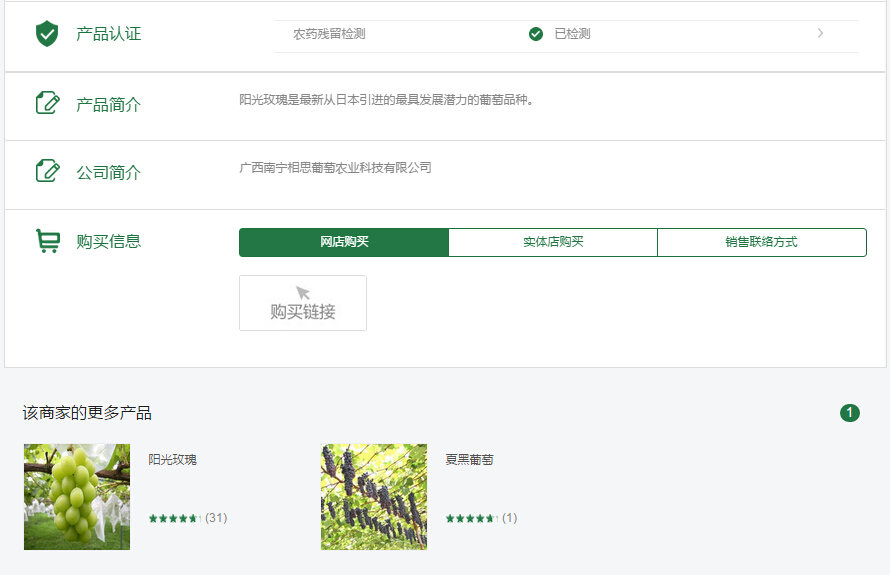The width and height of the screenshot is (890, 575).
Task: Open the 购买链接 button
Action: 303,303
